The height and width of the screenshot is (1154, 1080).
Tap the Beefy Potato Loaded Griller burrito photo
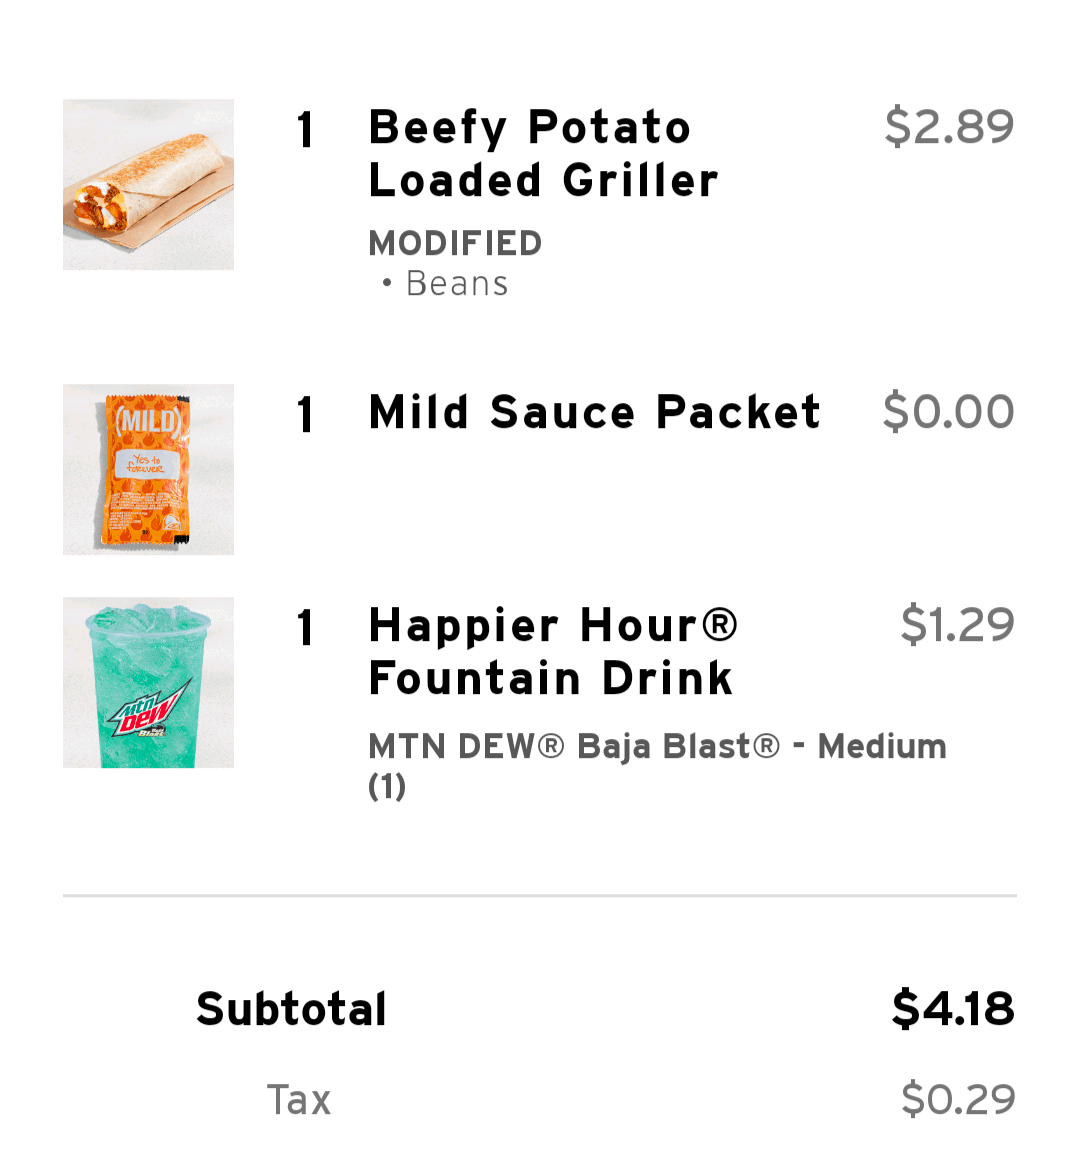(148, 184)
